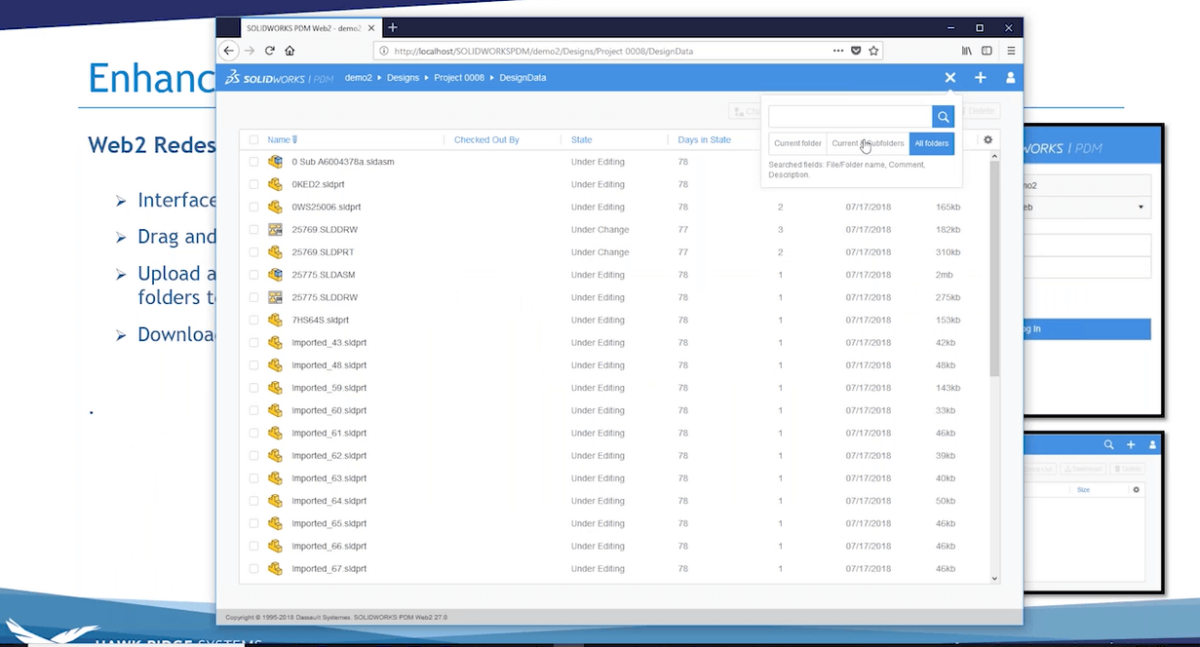Go to browser home page icon
This screenshot has height=647, width=1200.
point(289,50)
